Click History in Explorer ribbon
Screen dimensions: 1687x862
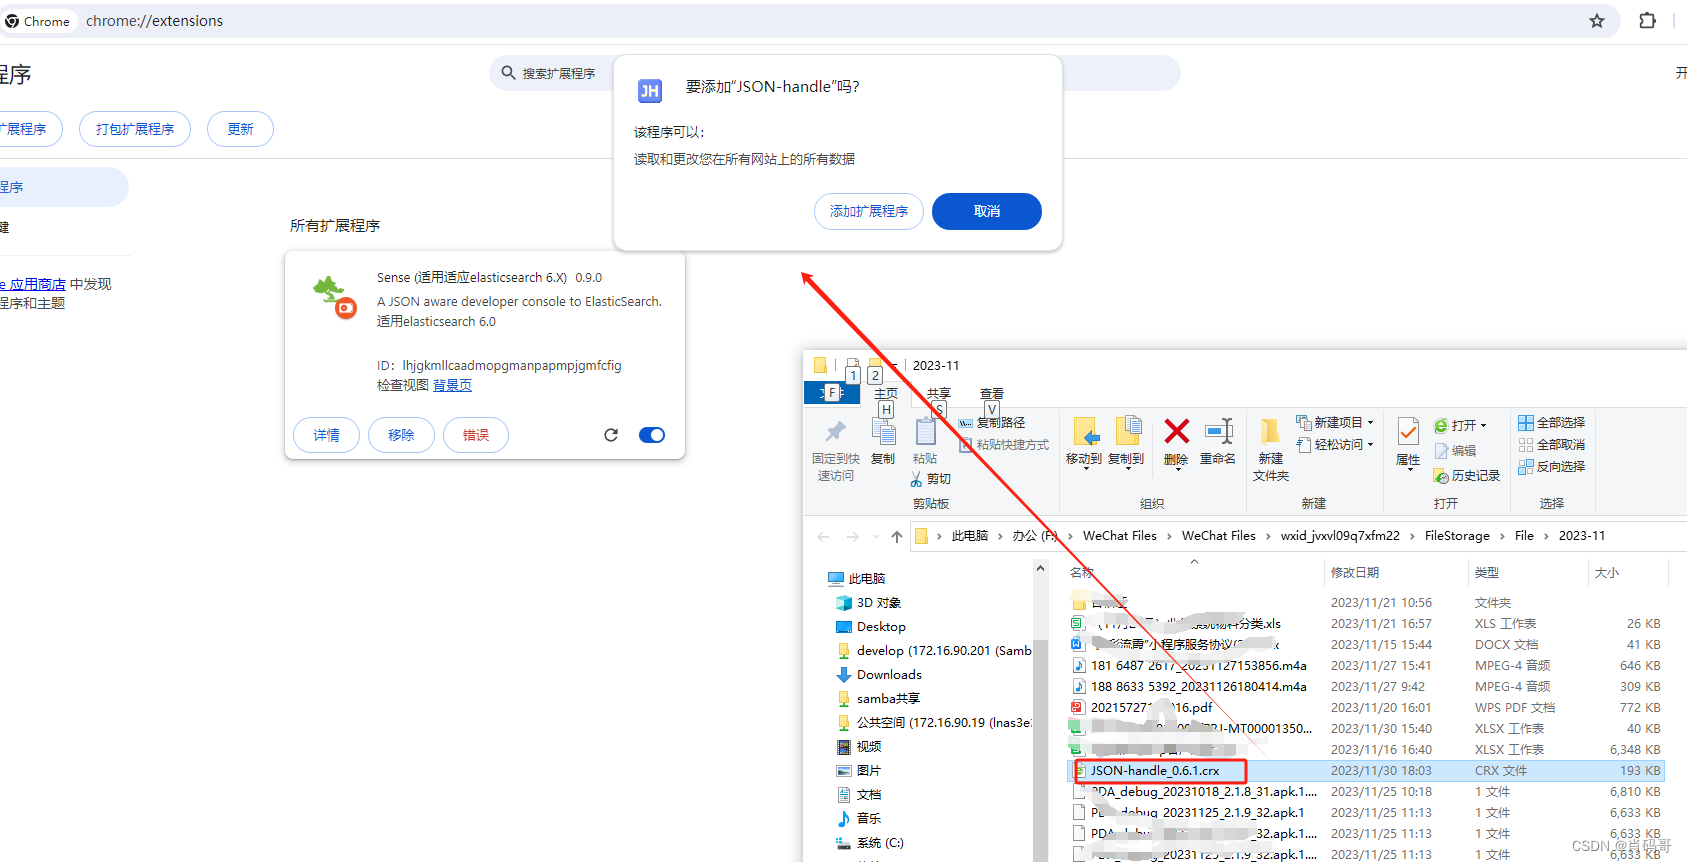pyautogui.click(x=1467, y=476)
